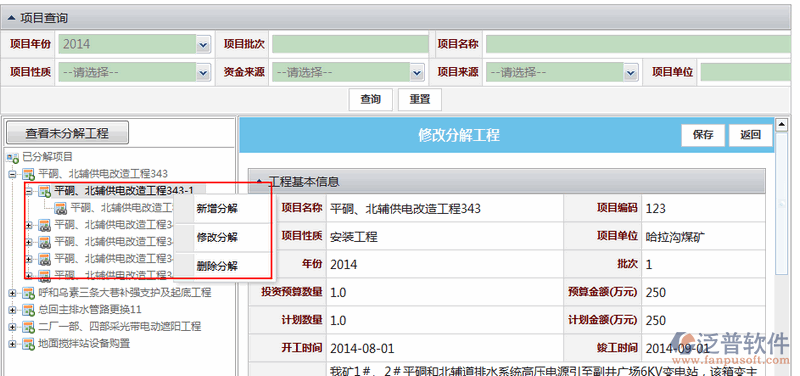The height and width of the screenshot is (376, 800).
Task: Click the 平硐、北辅供电改造工程343 project icon
Action: coord(28,174)
